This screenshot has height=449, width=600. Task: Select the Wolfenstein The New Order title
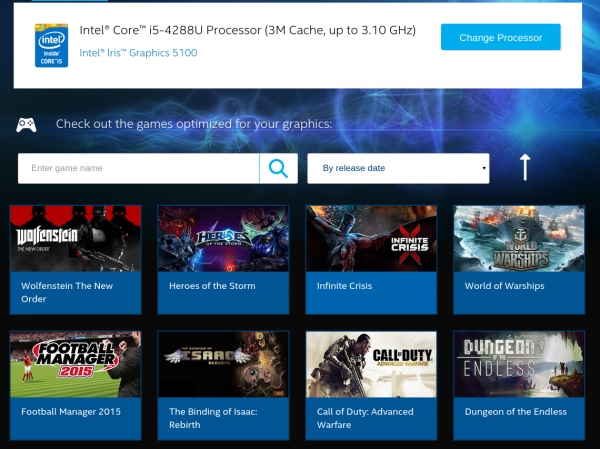67,292
